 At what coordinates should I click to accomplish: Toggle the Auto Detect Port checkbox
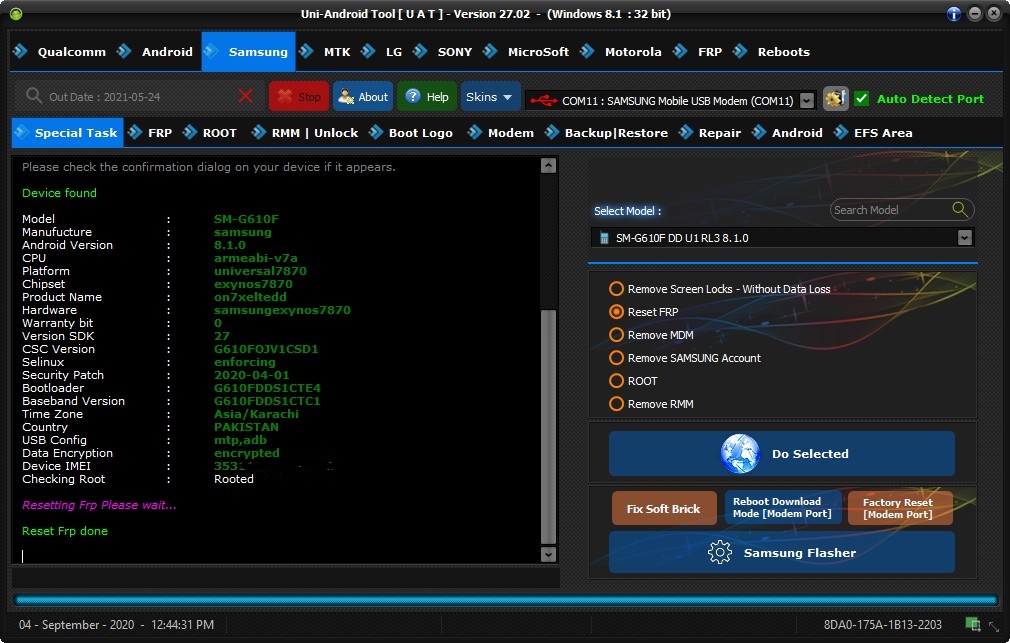click(x=861, y=98)
